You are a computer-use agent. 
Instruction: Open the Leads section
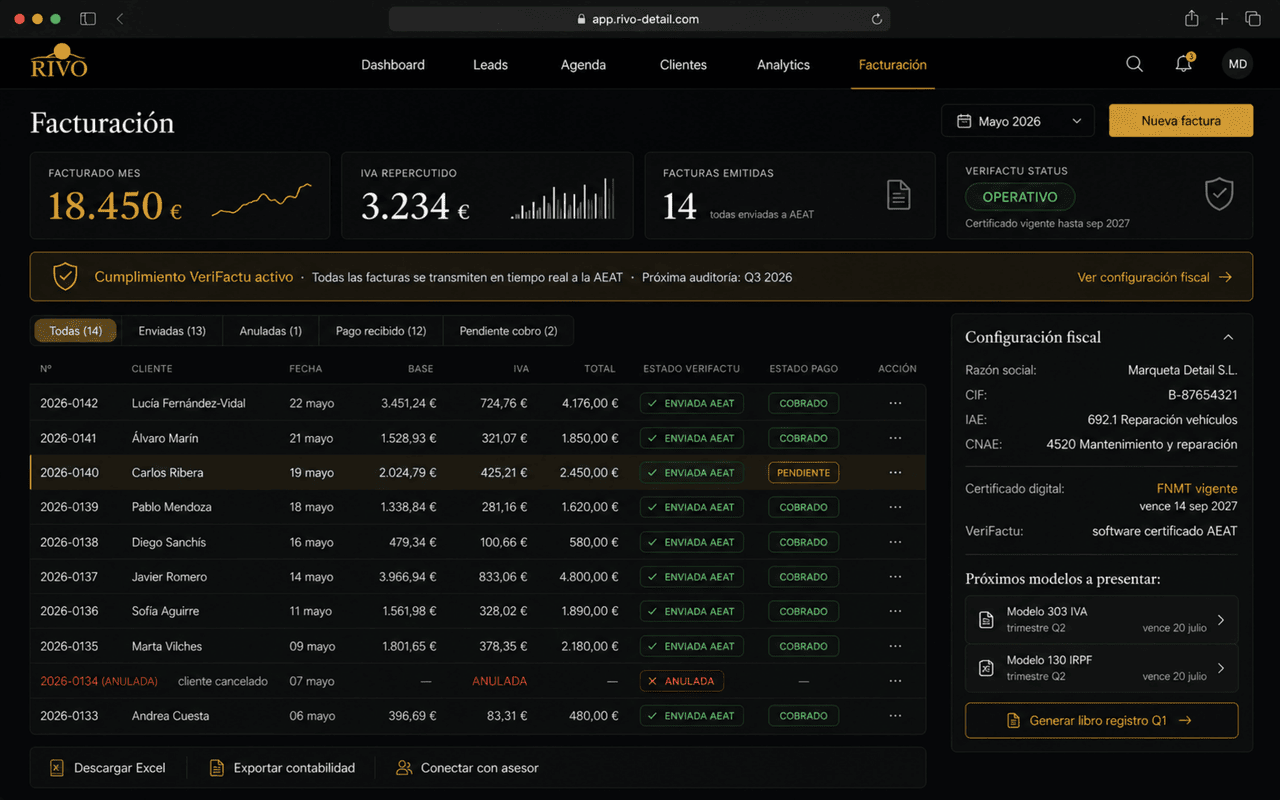coord(490,65)
